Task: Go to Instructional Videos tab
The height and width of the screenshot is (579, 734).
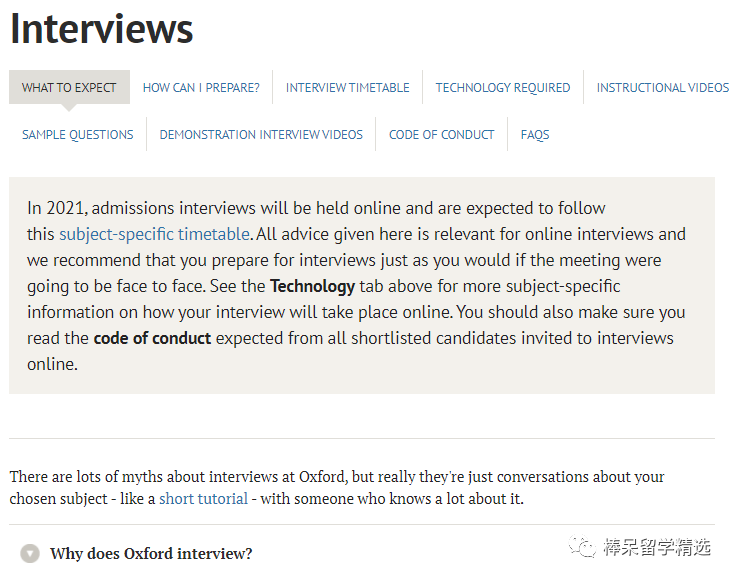Action: (x=662, y=88)
